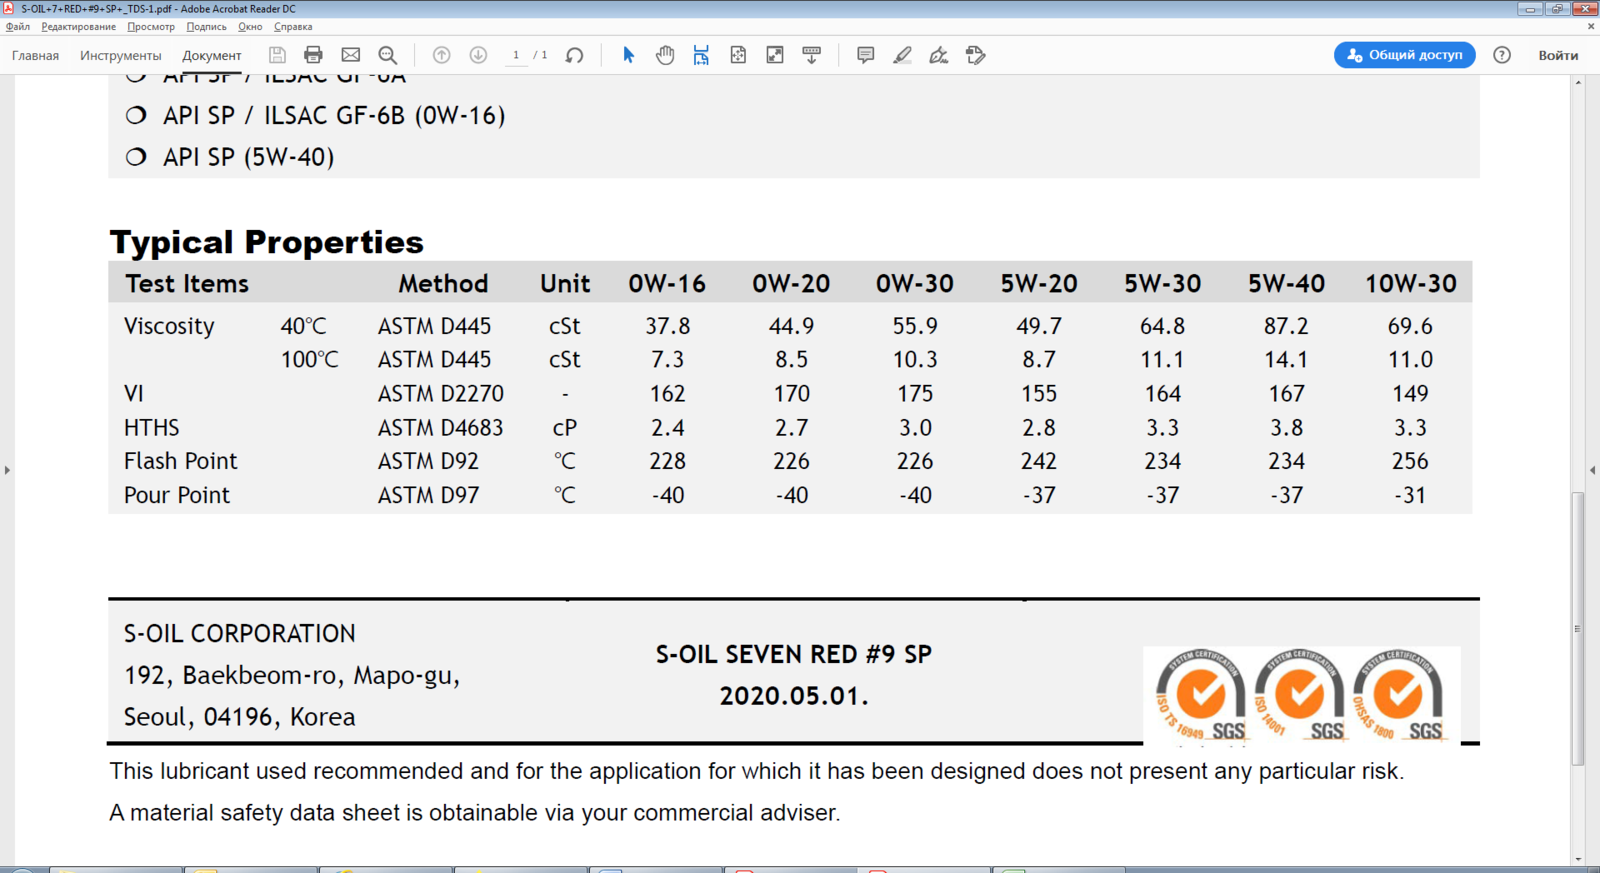Click the "ASTM D4683" method cell
This screenshot has height=873, width=1600.
point(441,428)
